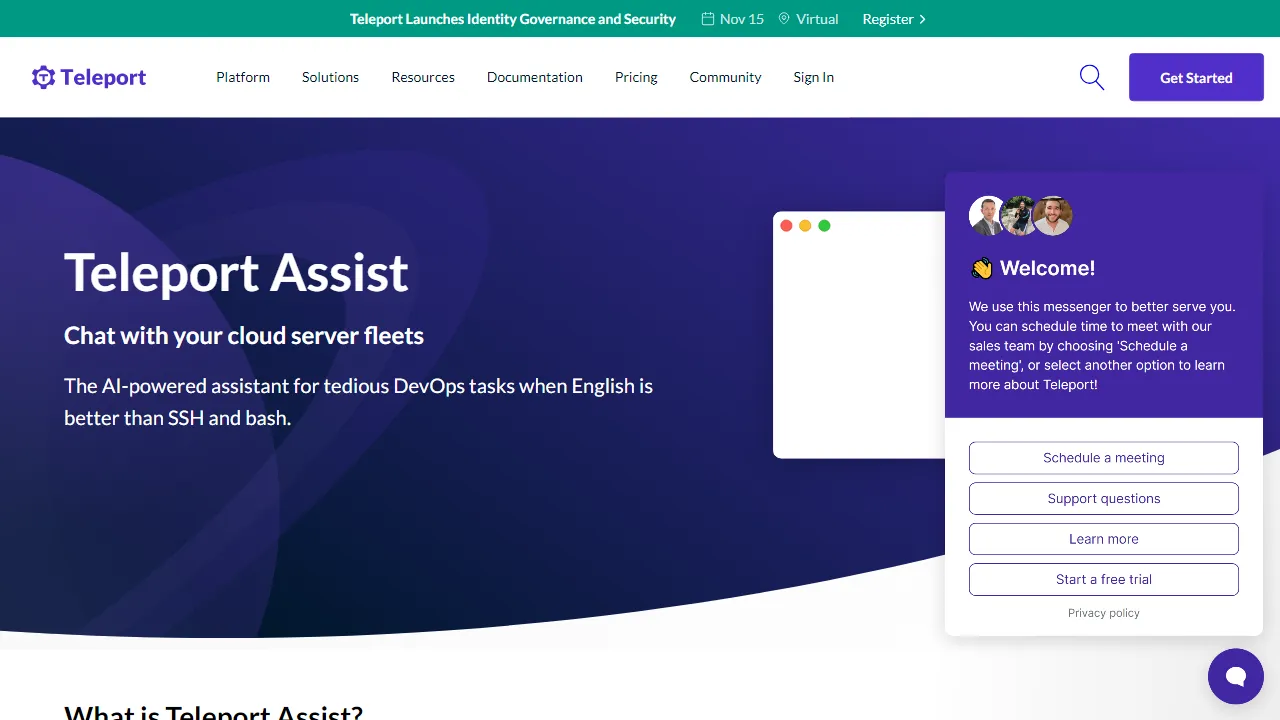Click the Teleport Assist heading
The height and width of the screenshot is (720, 1280).
[x=237, y=272]
